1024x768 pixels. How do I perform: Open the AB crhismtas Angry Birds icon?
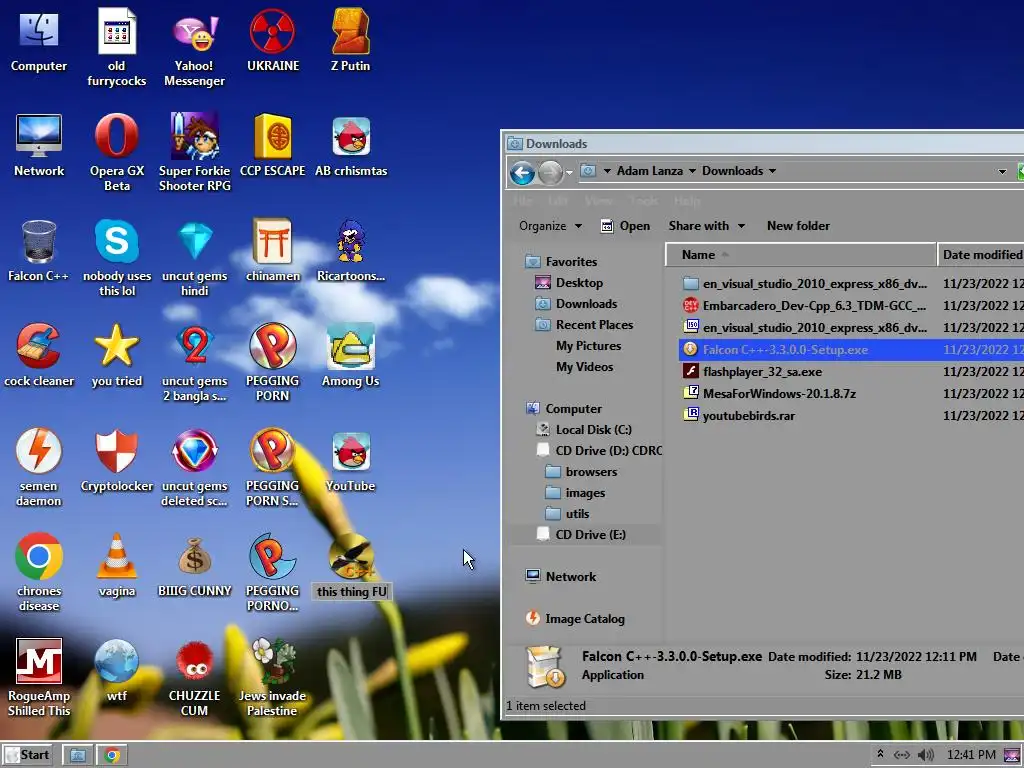click(x=351, y=145)
